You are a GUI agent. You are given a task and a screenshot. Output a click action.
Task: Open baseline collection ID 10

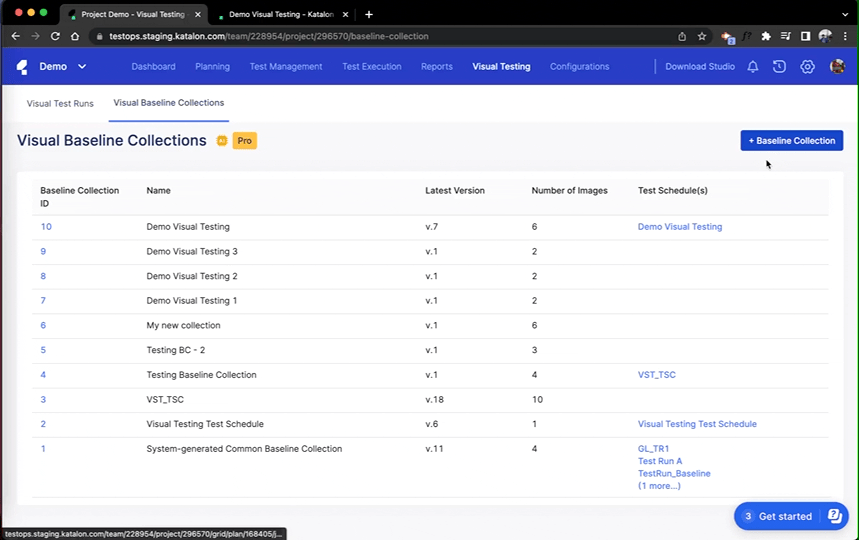click(x=46, y=227)
